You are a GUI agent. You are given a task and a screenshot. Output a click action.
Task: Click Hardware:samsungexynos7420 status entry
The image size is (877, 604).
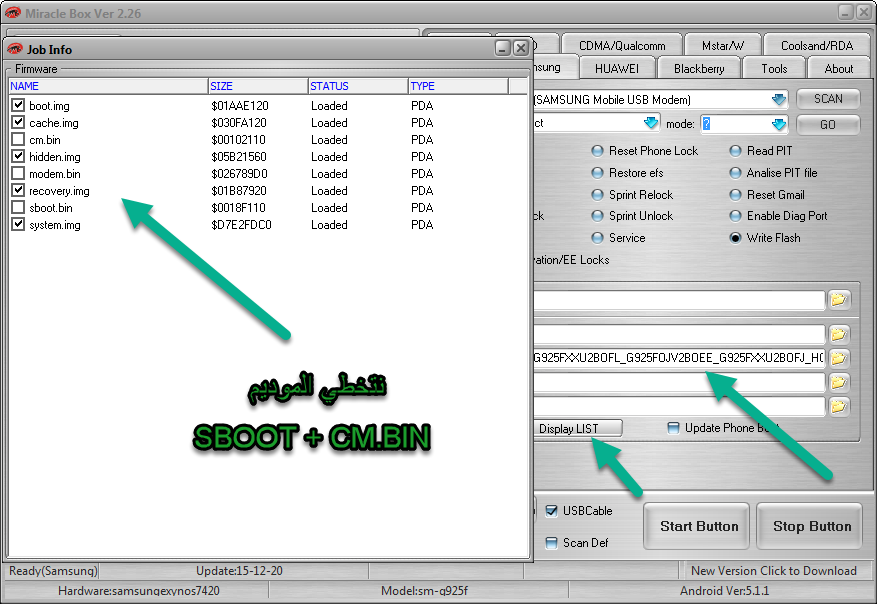pyautogui.click(x=139, y=591)
